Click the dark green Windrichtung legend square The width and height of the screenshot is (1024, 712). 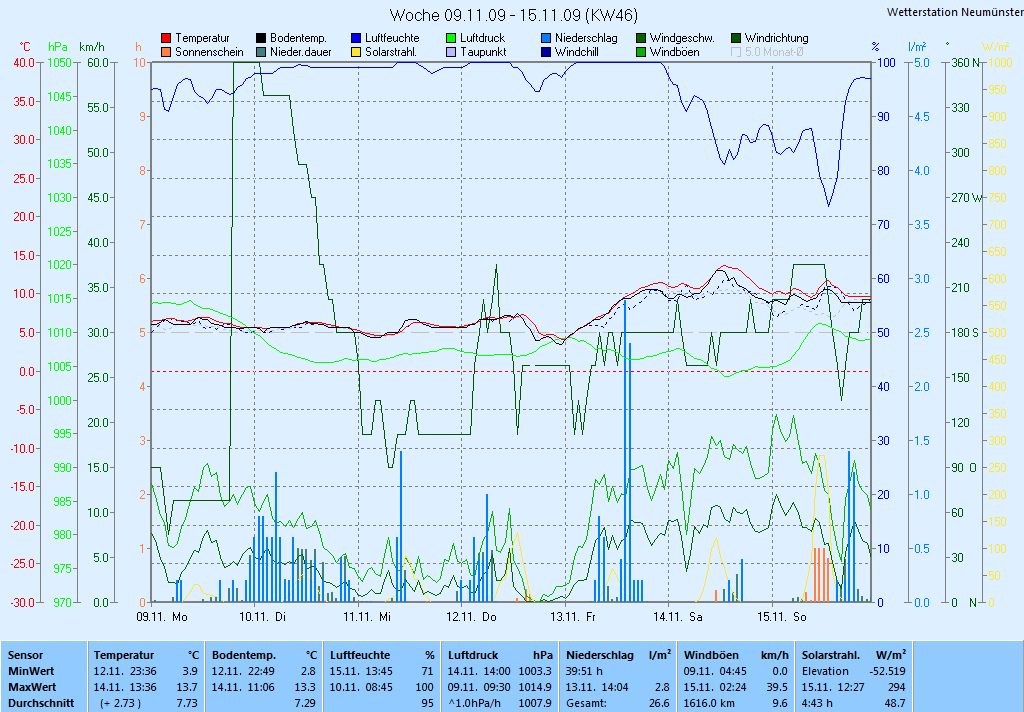point(736,38)
